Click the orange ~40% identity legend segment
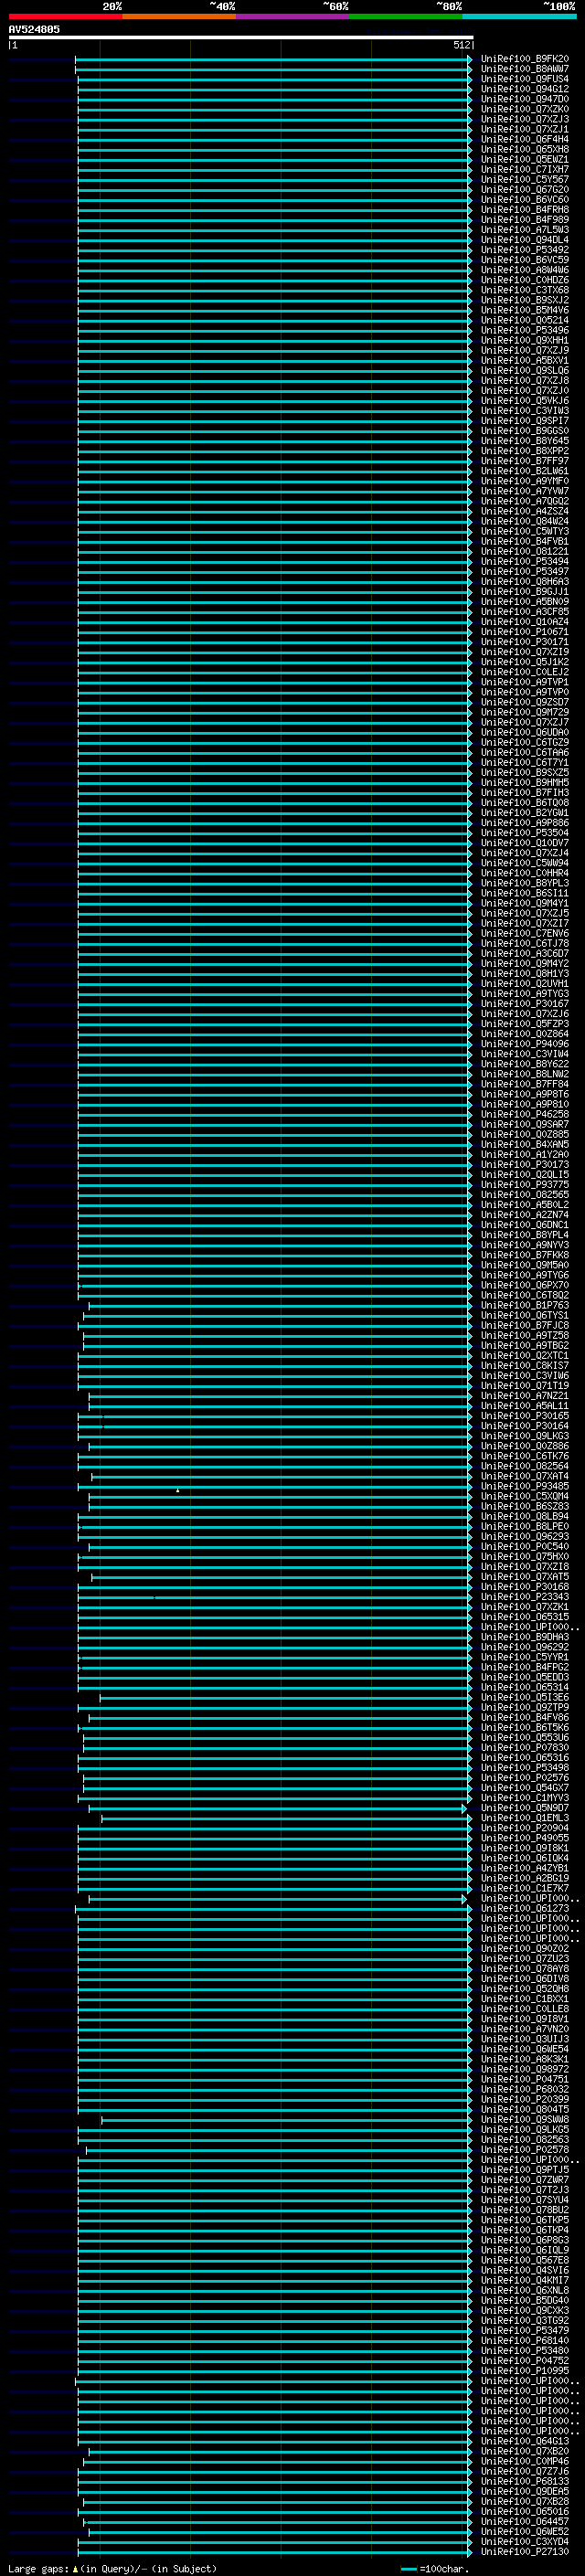The width and height of the screenshot is (585, 2576). [x=179, y=16]
